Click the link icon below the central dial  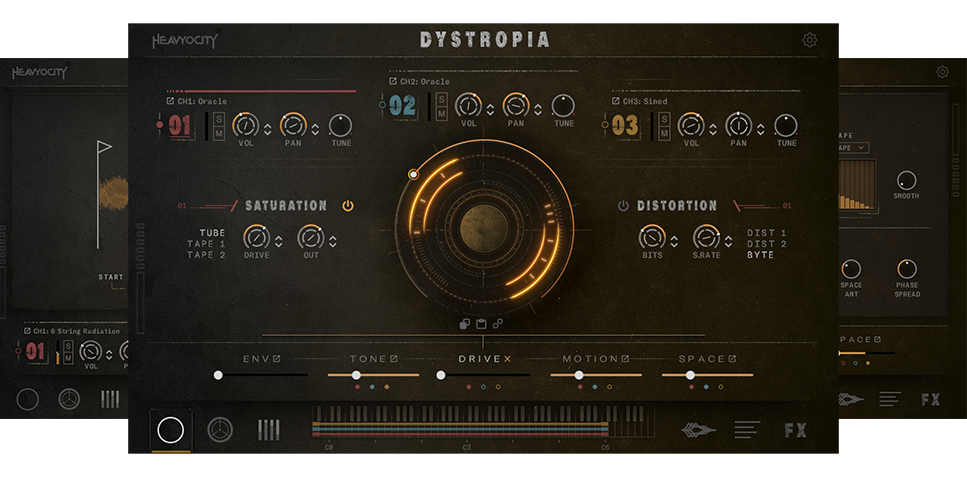point(497,323)
